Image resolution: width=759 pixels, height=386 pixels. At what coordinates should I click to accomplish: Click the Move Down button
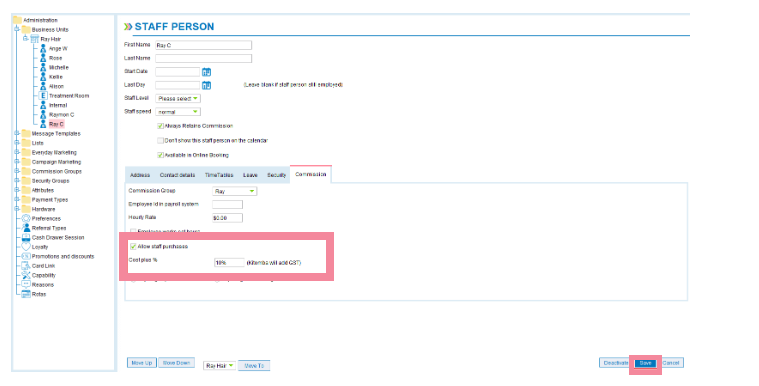pos(177,363)
